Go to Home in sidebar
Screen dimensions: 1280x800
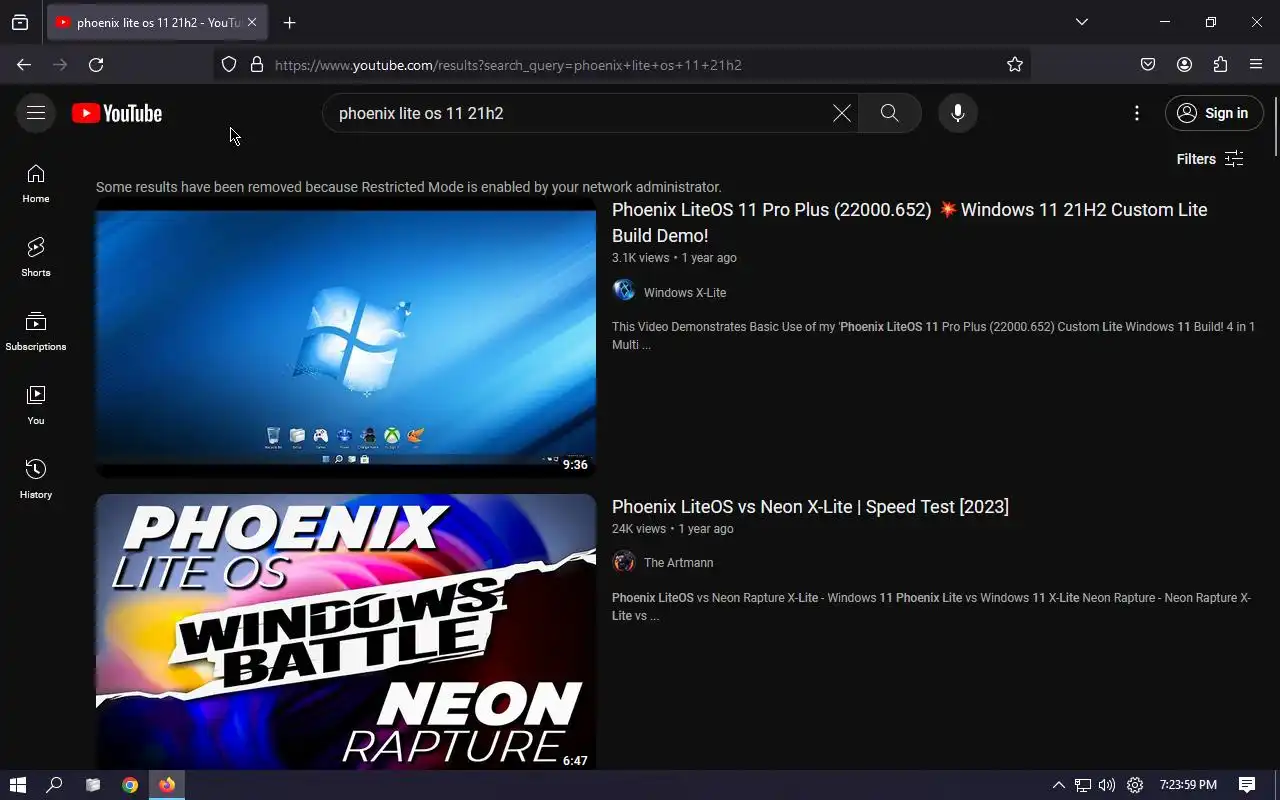pos(36,184)
